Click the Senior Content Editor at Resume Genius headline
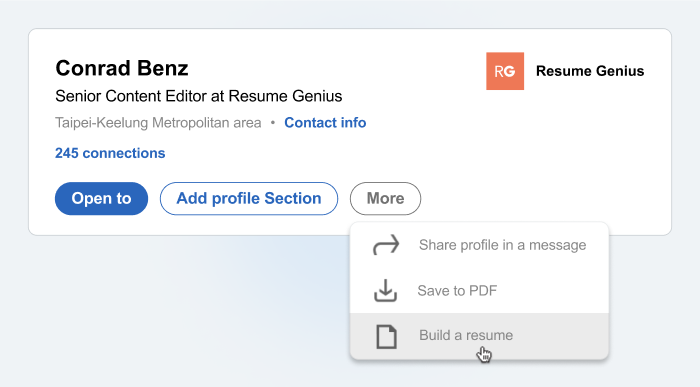 pyautogui.click(x=199, y=96)
